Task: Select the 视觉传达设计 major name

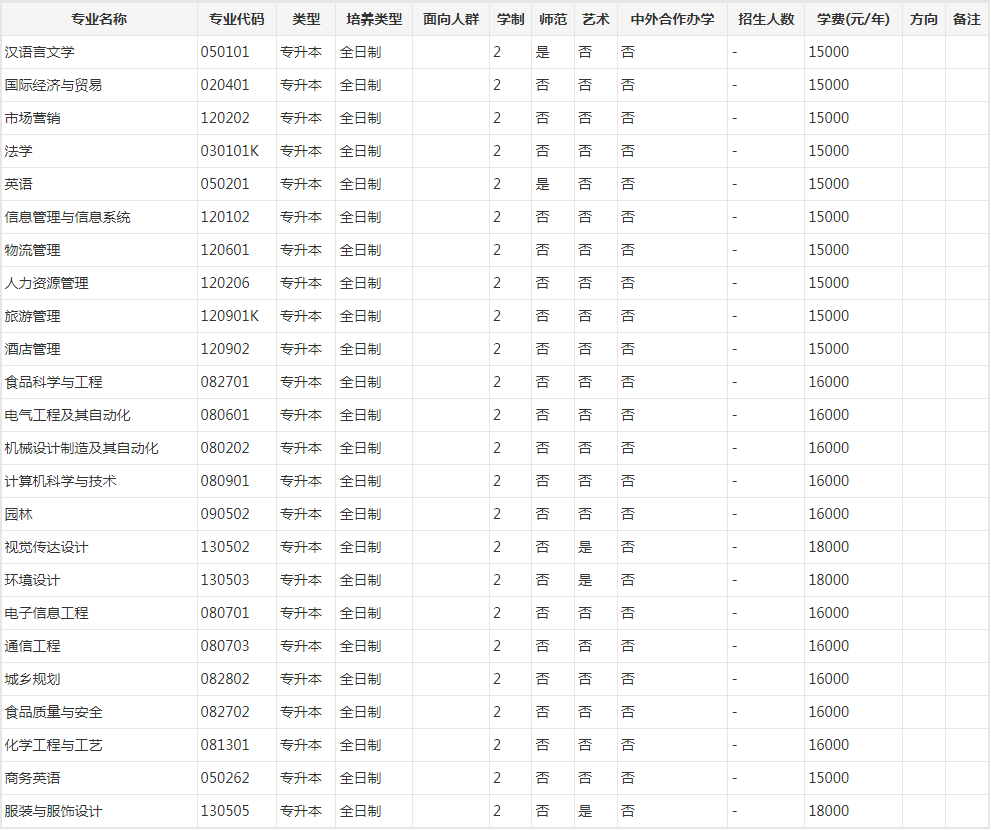Action: point(46,547)
